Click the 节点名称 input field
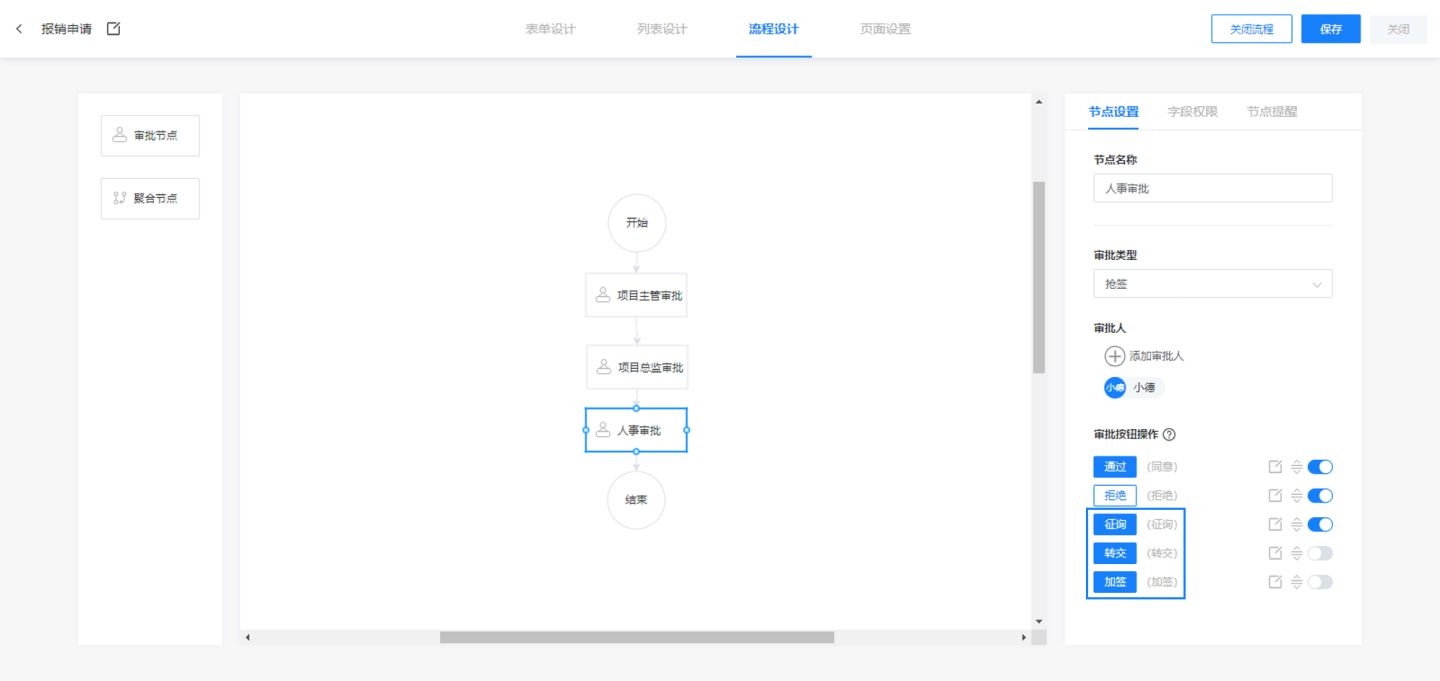The image size is (1440, 681). [1212, 188]
